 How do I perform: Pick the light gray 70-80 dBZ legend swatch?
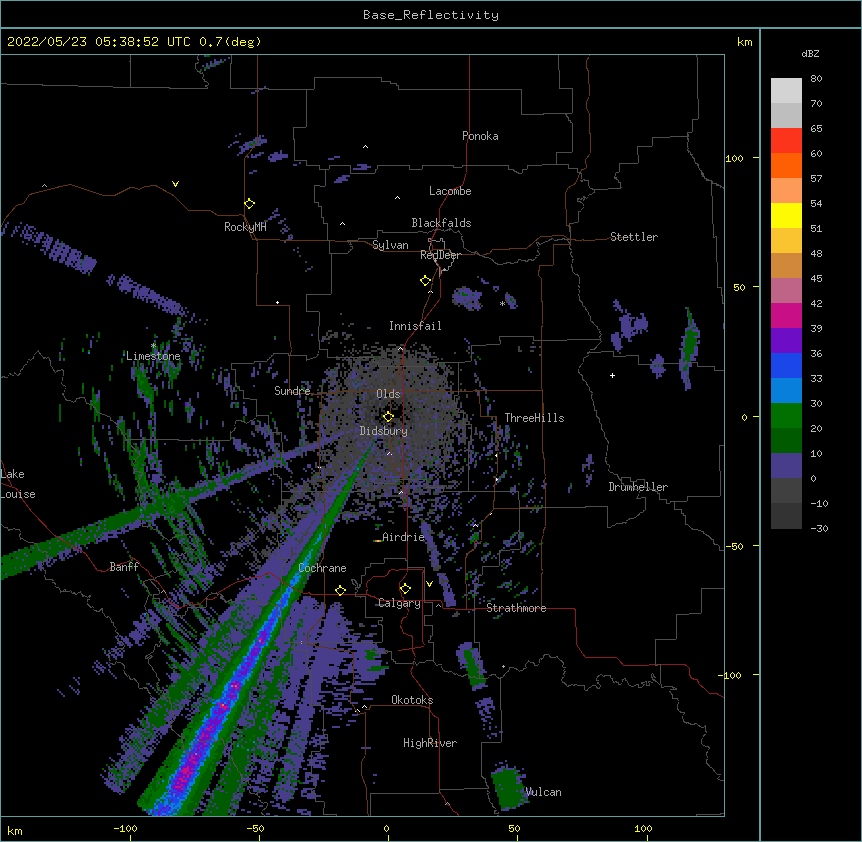tap(786, 91)
